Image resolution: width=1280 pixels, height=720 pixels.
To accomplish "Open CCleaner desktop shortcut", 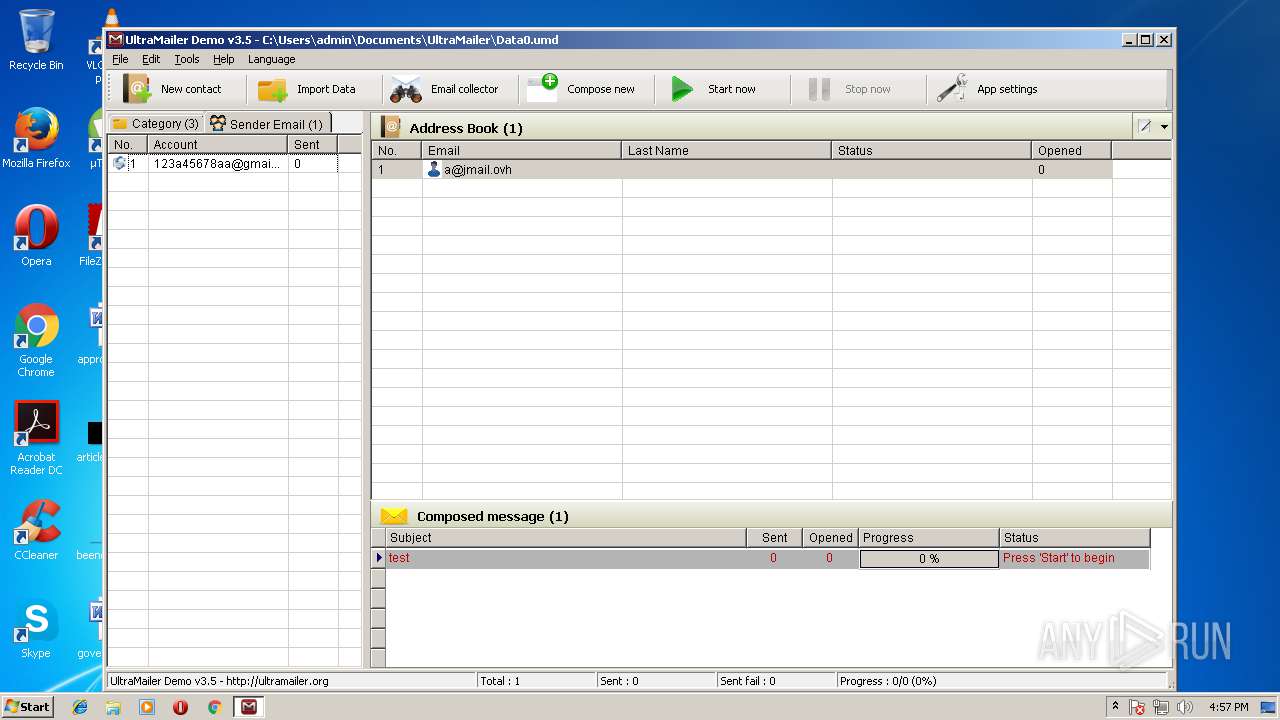I will 36,530.
